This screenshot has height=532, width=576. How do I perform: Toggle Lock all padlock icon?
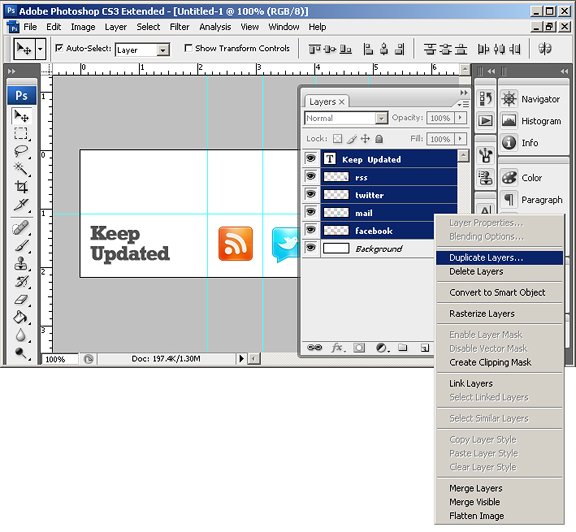point(379,139)
